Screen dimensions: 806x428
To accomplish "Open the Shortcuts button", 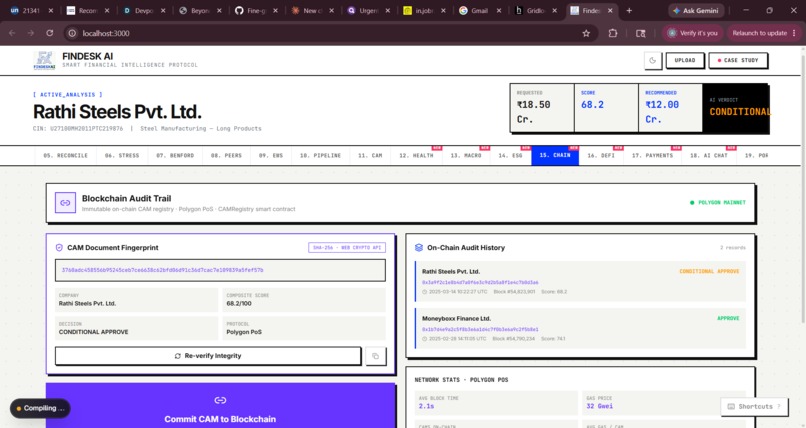I will click(x=754, y=406).
